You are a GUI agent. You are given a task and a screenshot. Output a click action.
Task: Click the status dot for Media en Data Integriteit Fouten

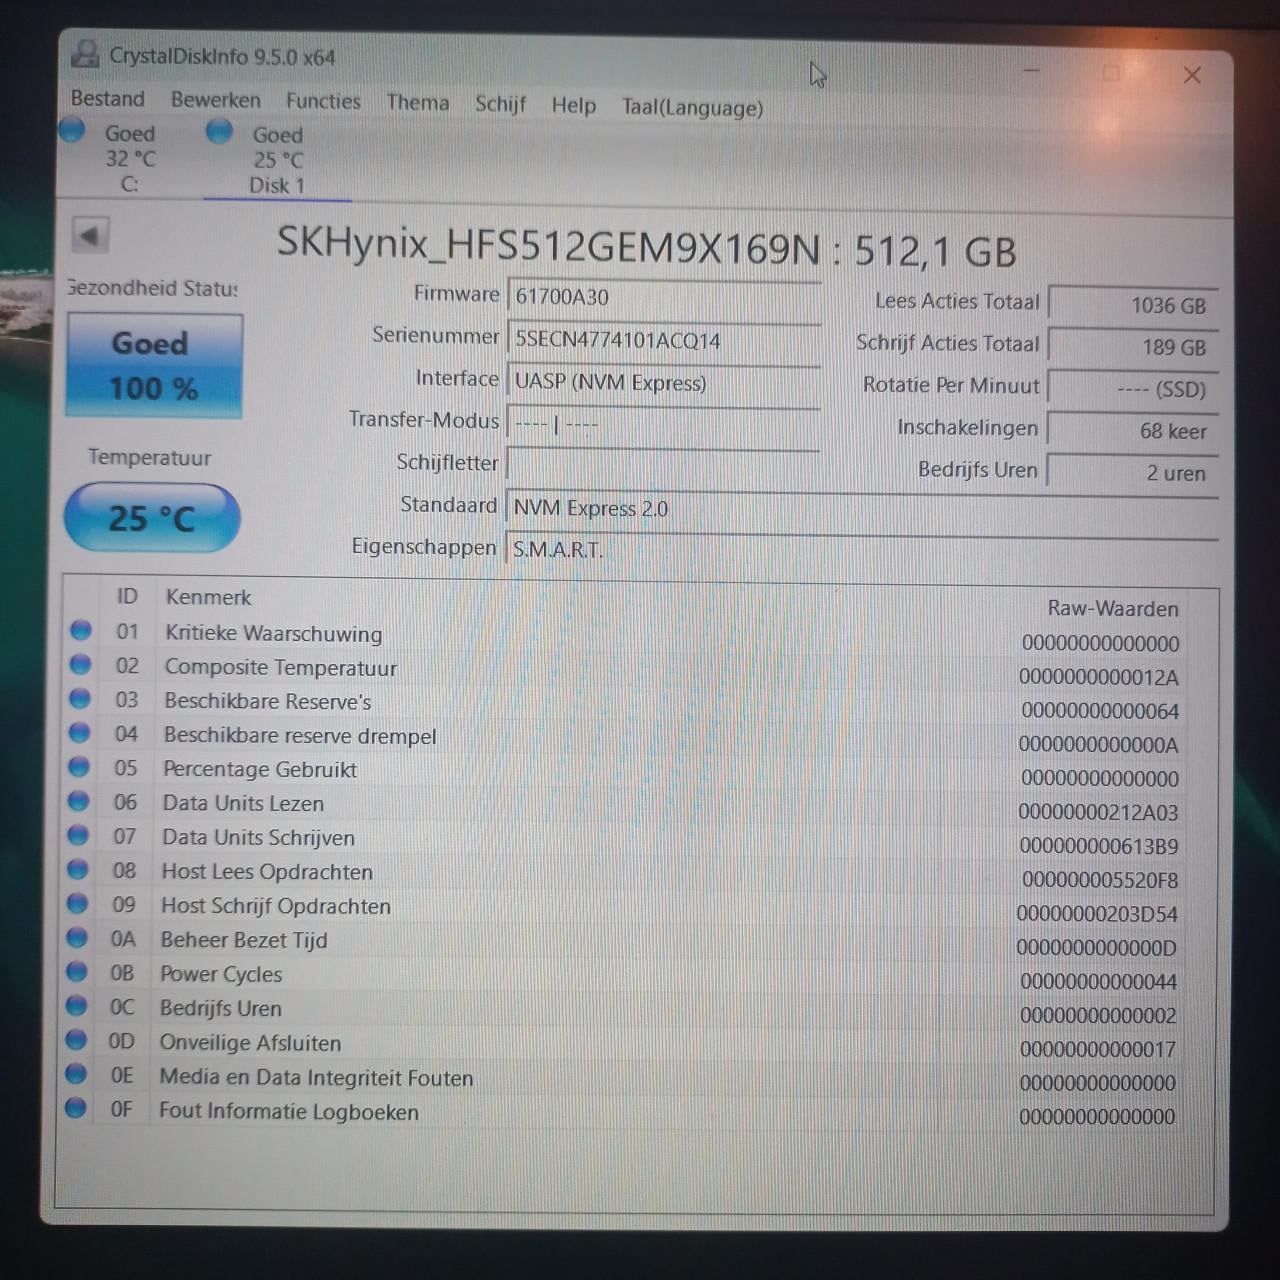[x=75, y=1073]
